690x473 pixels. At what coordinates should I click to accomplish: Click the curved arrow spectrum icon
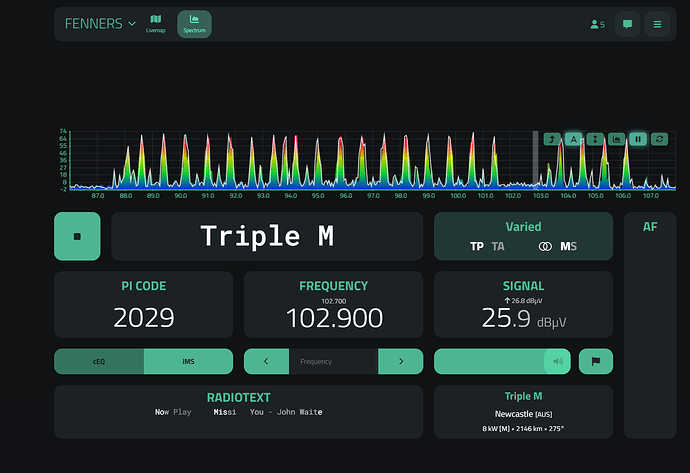pos(552,139)
